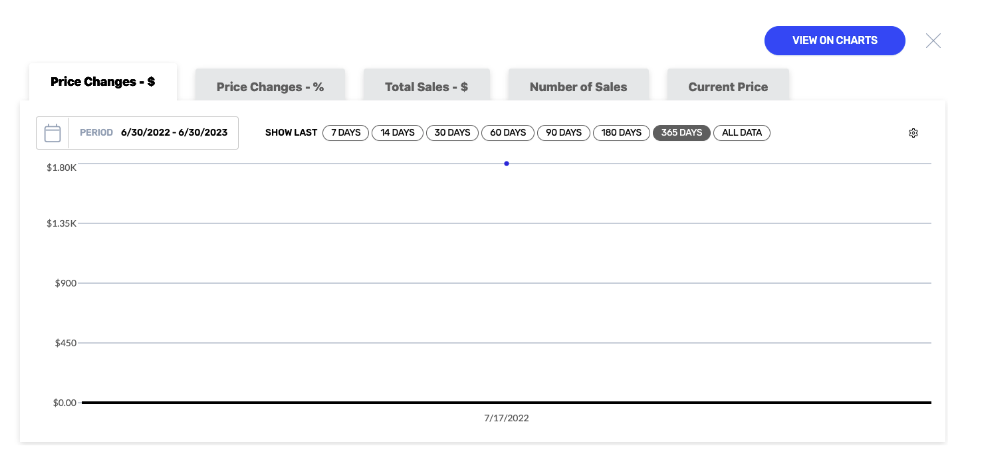
Task: Choose the 60 DAYS period pill
Action: [x=508, y=133]
